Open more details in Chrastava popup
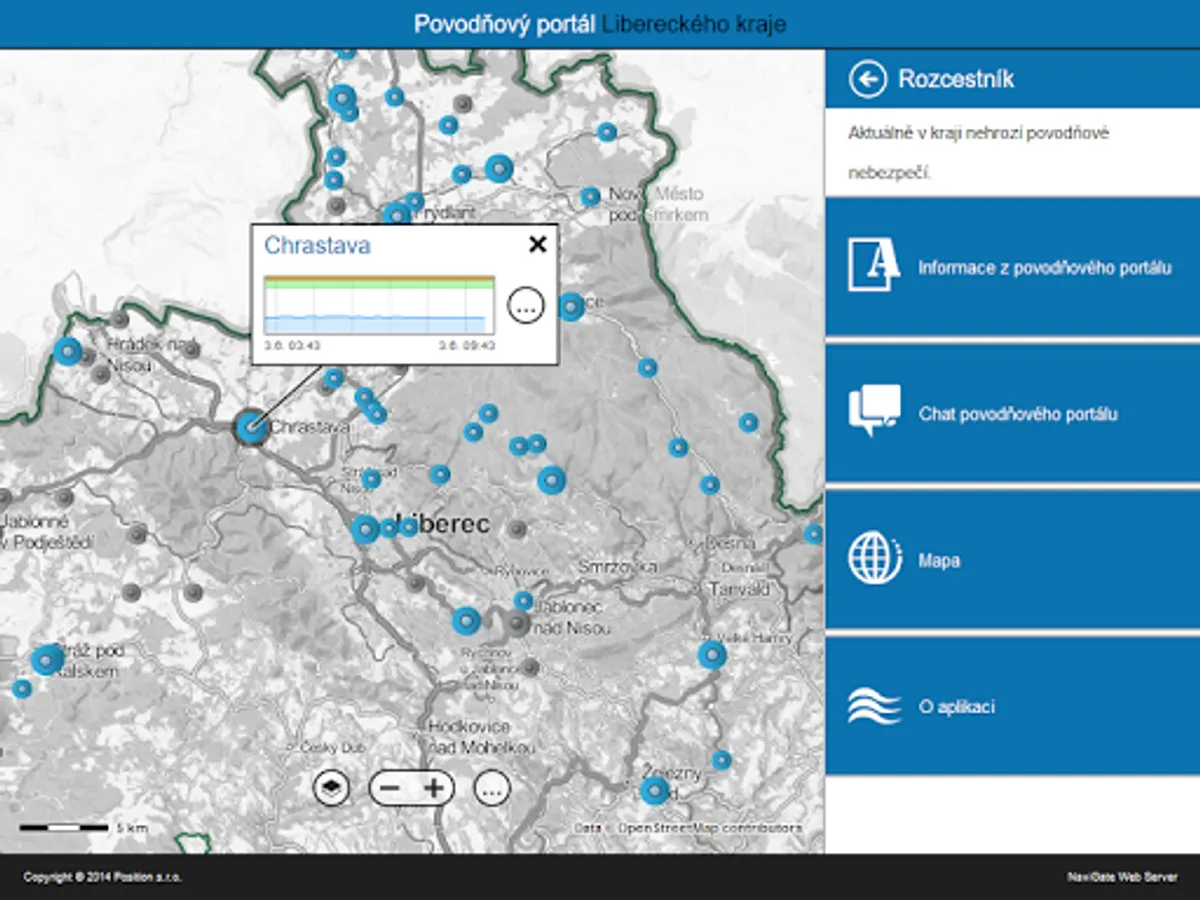Viewport: 1200px width, 900px height. [x=526, y=306]
